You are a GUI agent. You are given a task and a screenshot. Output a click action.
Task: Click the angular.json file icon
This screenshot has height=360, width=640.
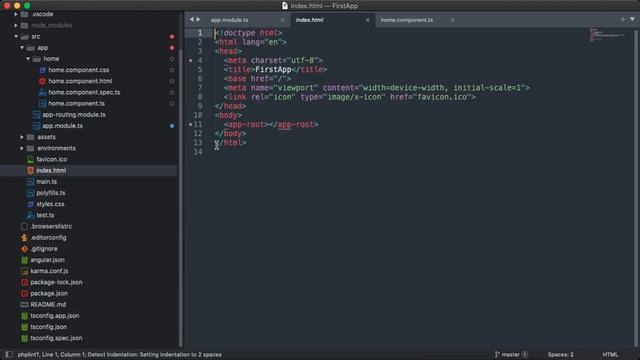[x=24, y=260]
